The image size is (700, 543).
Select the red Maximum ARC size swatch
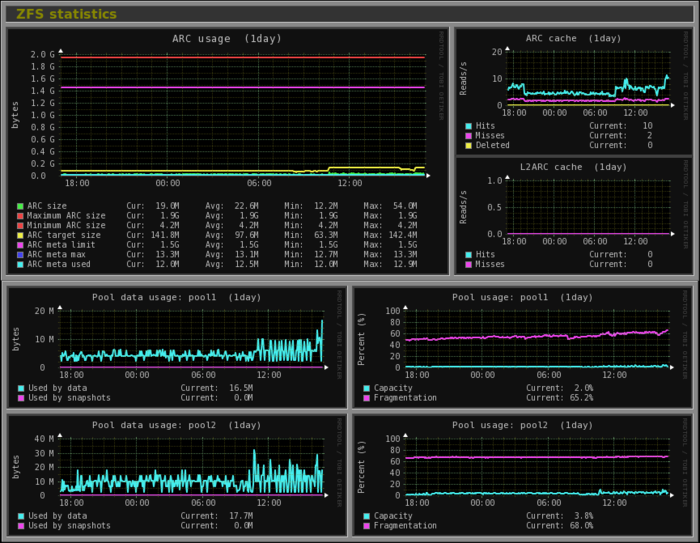pos(20,215)
